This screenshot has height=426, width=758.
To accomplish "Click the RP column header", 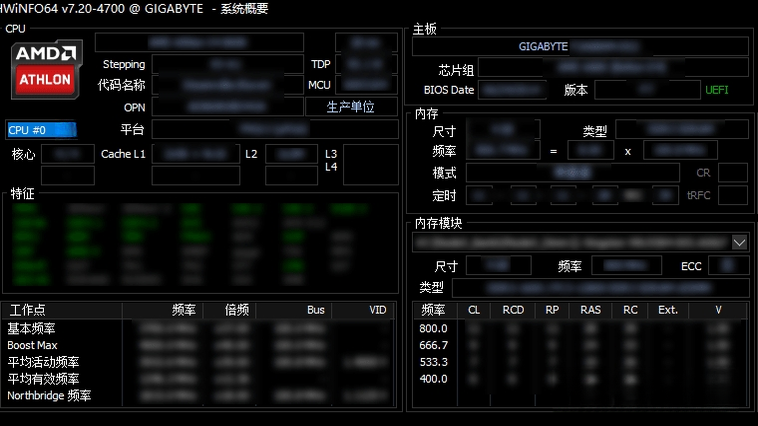I will 552,310.
